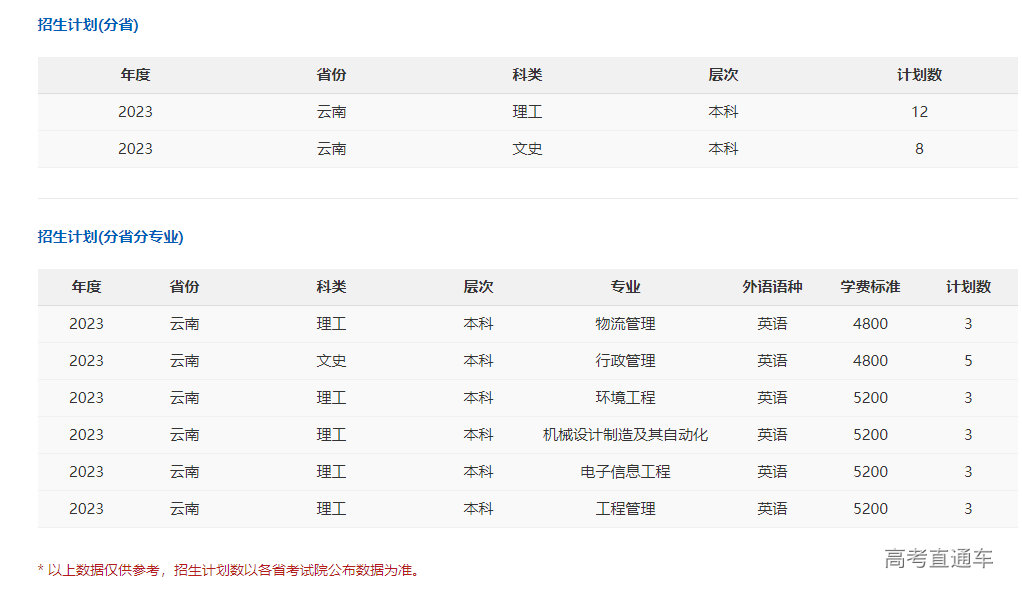Click the 外语语种 column header
Image resolution: width=1022 pixels, height=598 pixels.
(x=772, y=287)
